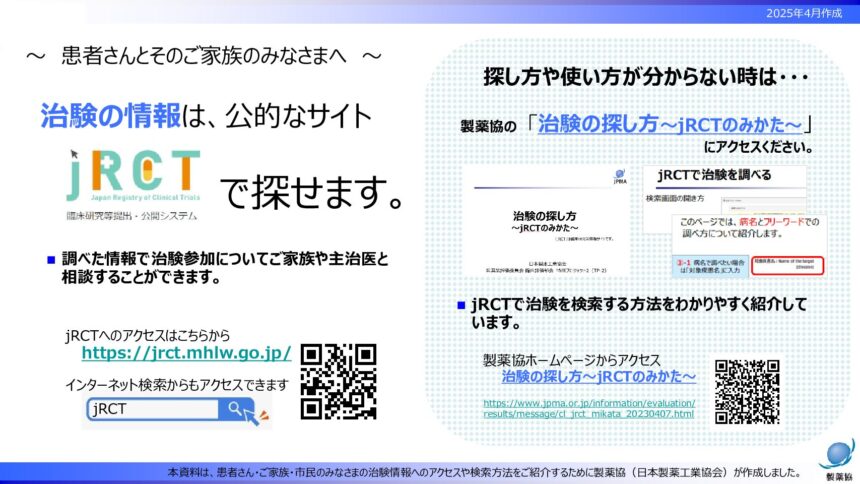
Task: Click the 製薬協の label before the heading link
Action: 488,127
